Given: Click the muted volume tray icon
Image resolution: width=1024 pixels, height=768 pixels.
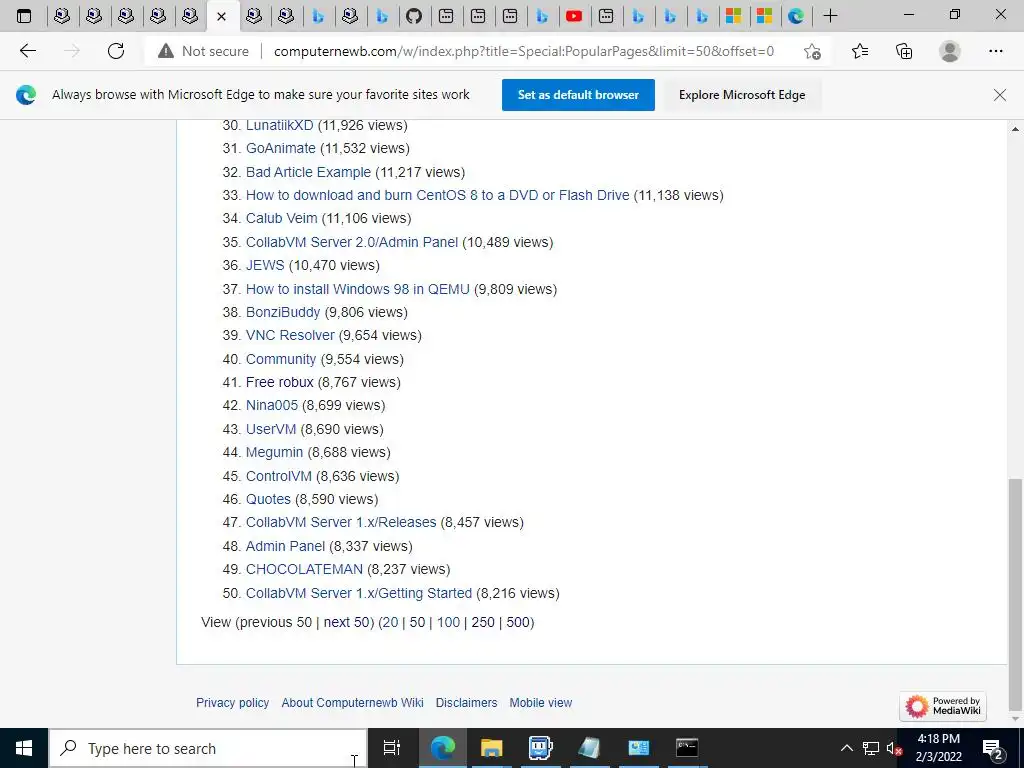Looking at the screenshot, I should coord(894,748).
